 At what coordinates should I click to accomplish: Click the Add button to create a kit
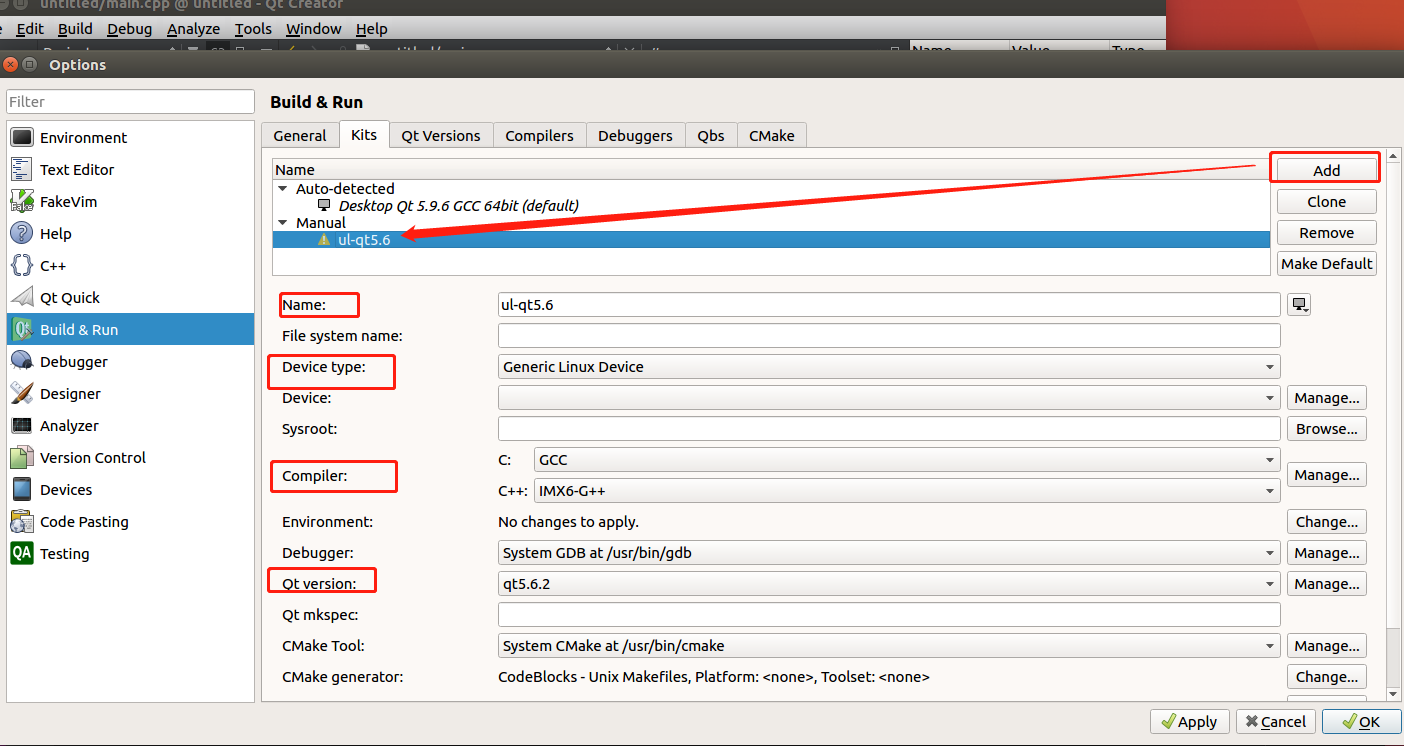click(x=1325, y=170)
